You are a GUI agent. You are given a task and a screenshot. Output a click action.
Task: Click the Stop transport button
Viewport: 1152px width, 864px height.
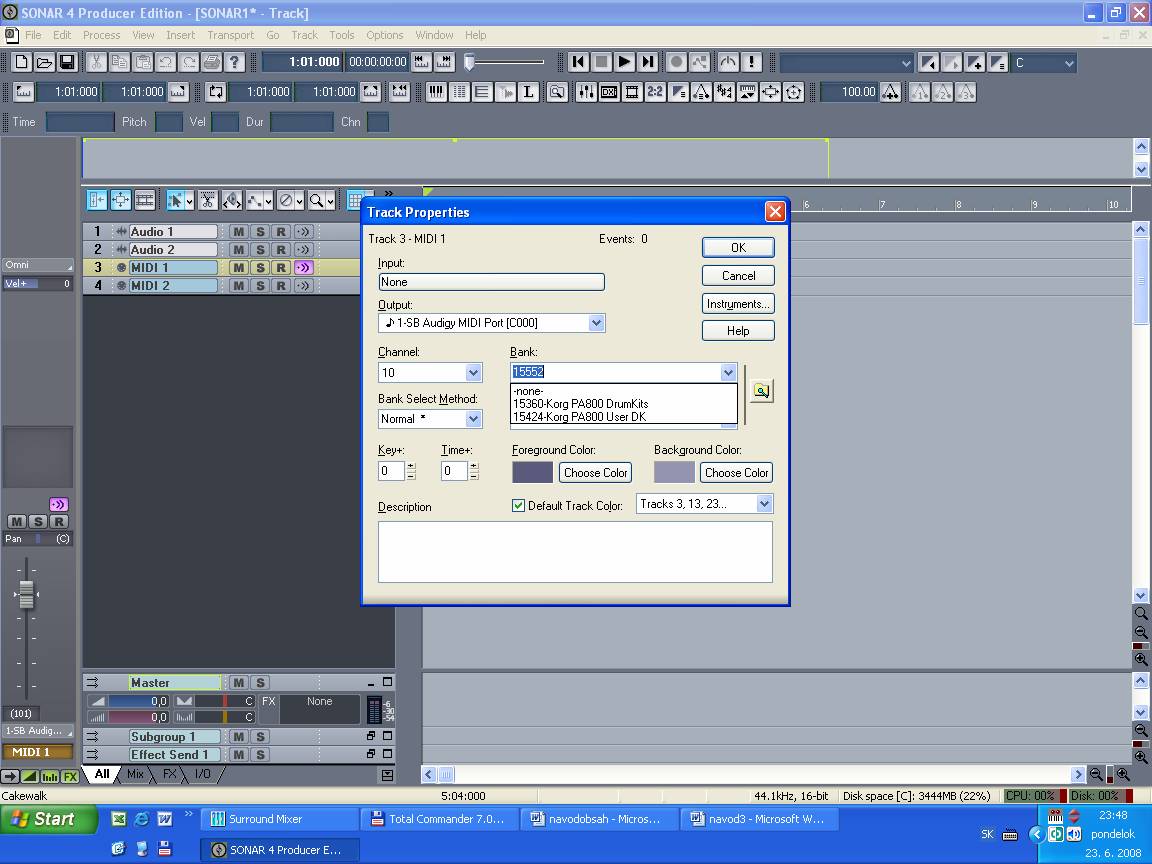602,62
